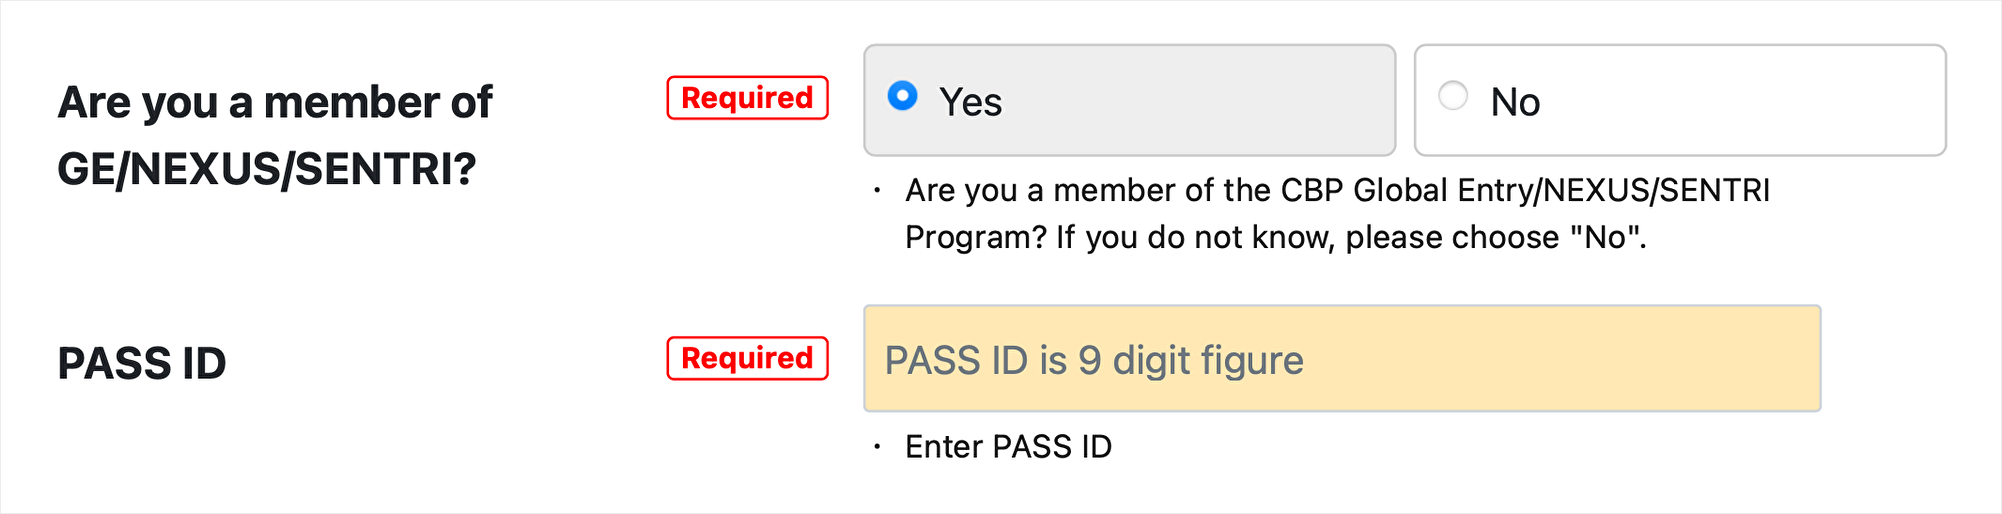Viewport: 2002px width, 514px height.
Task: Click the "GE/NEXUS/SENTRI?" label line
Action: (267, 169)
